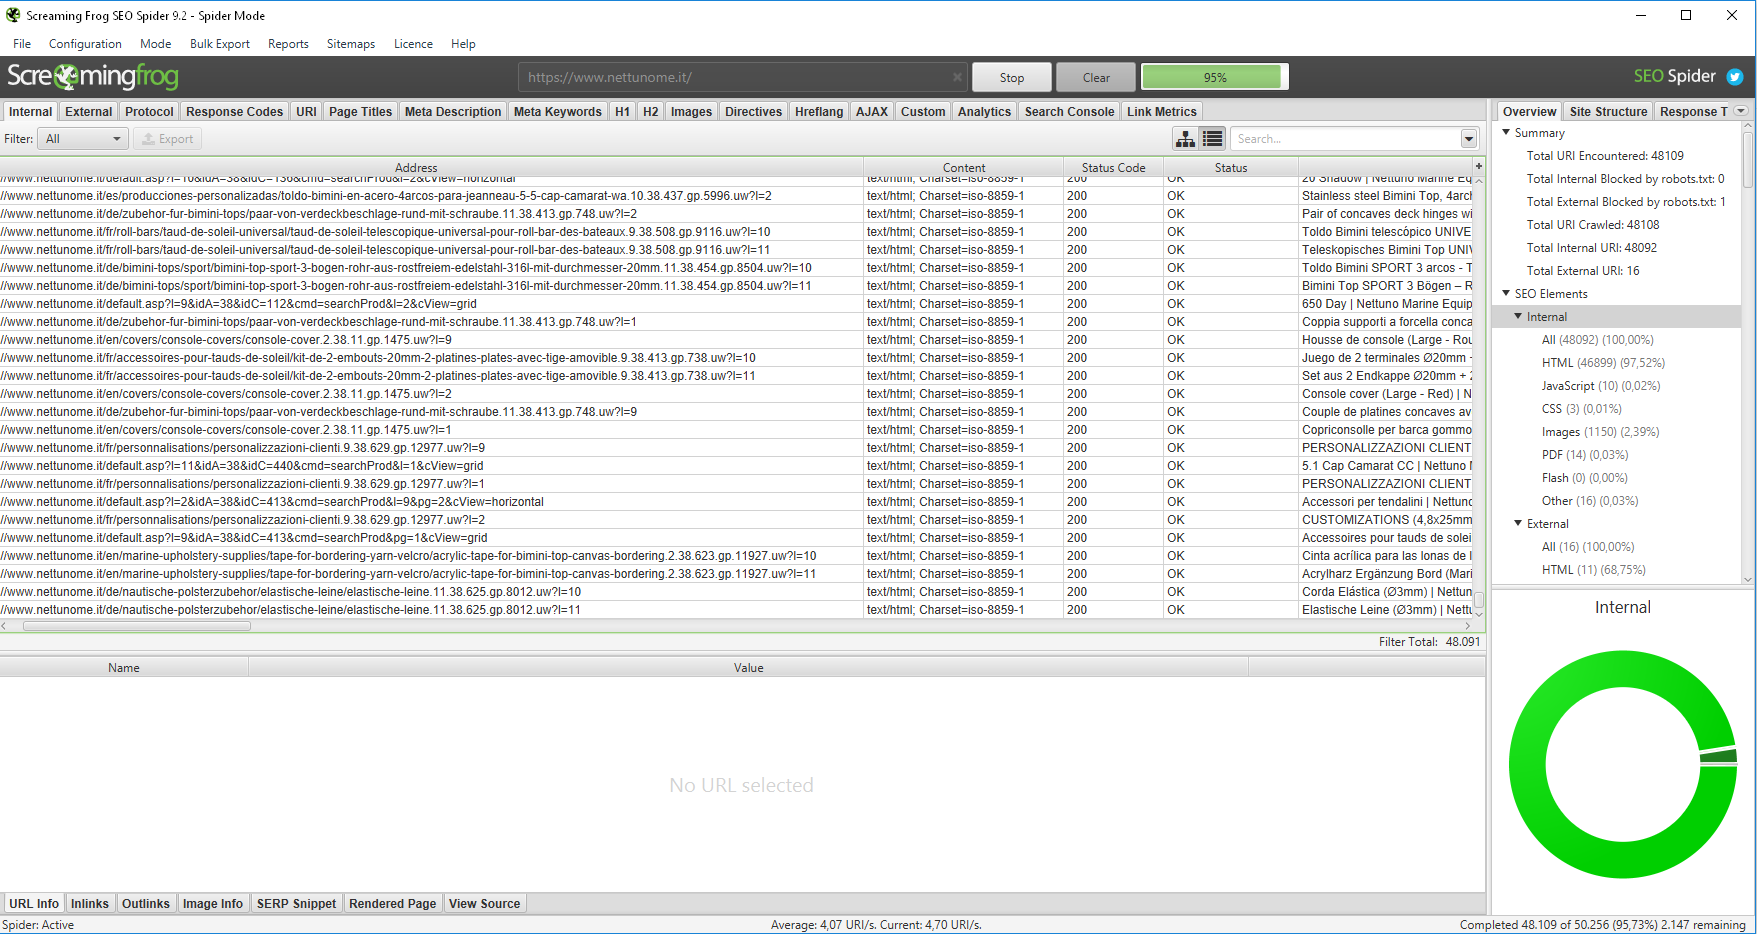Switch to the H1 tab
Viewport: 1757px width, 934px height.
pos(622,112)
